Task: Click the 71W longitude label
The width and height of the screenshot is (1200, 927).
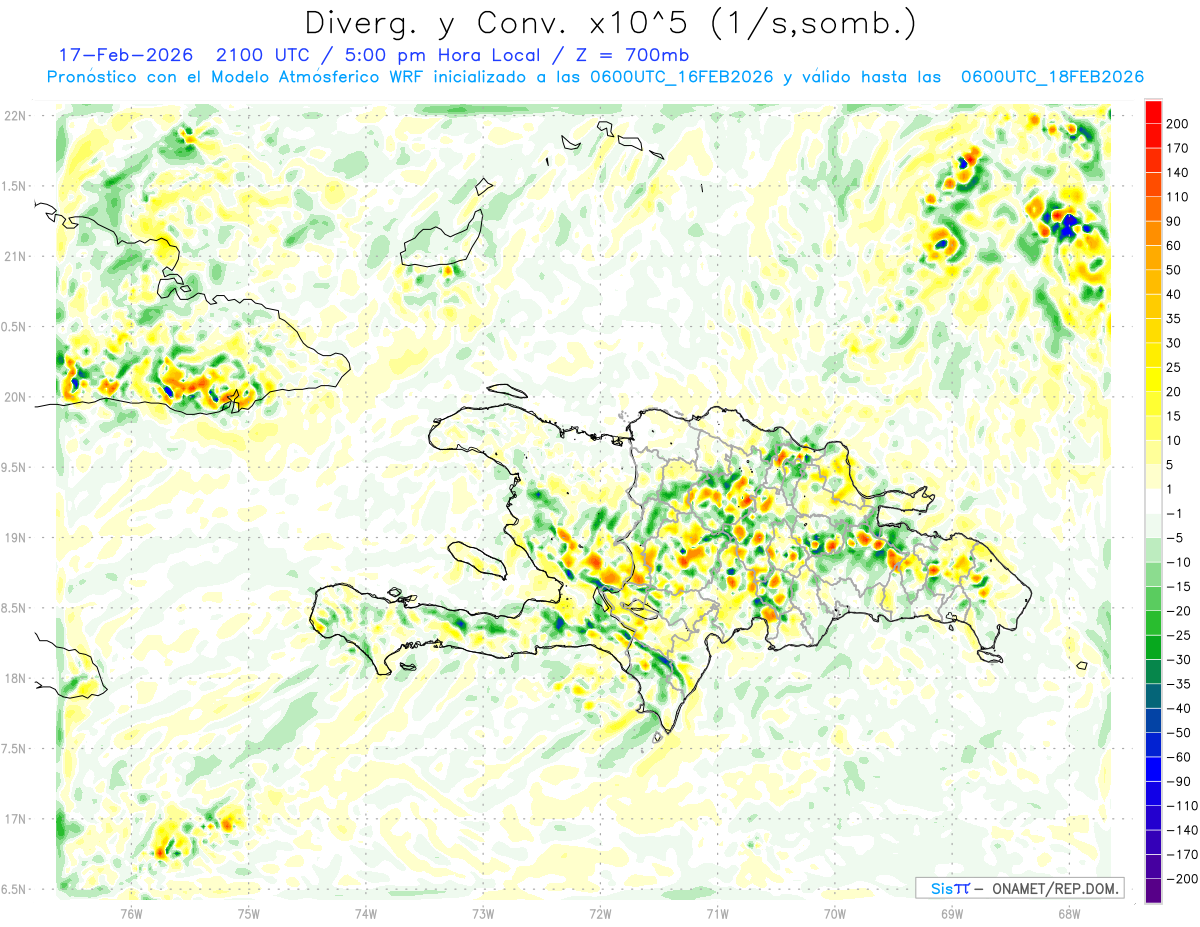Action: point(717,914)
